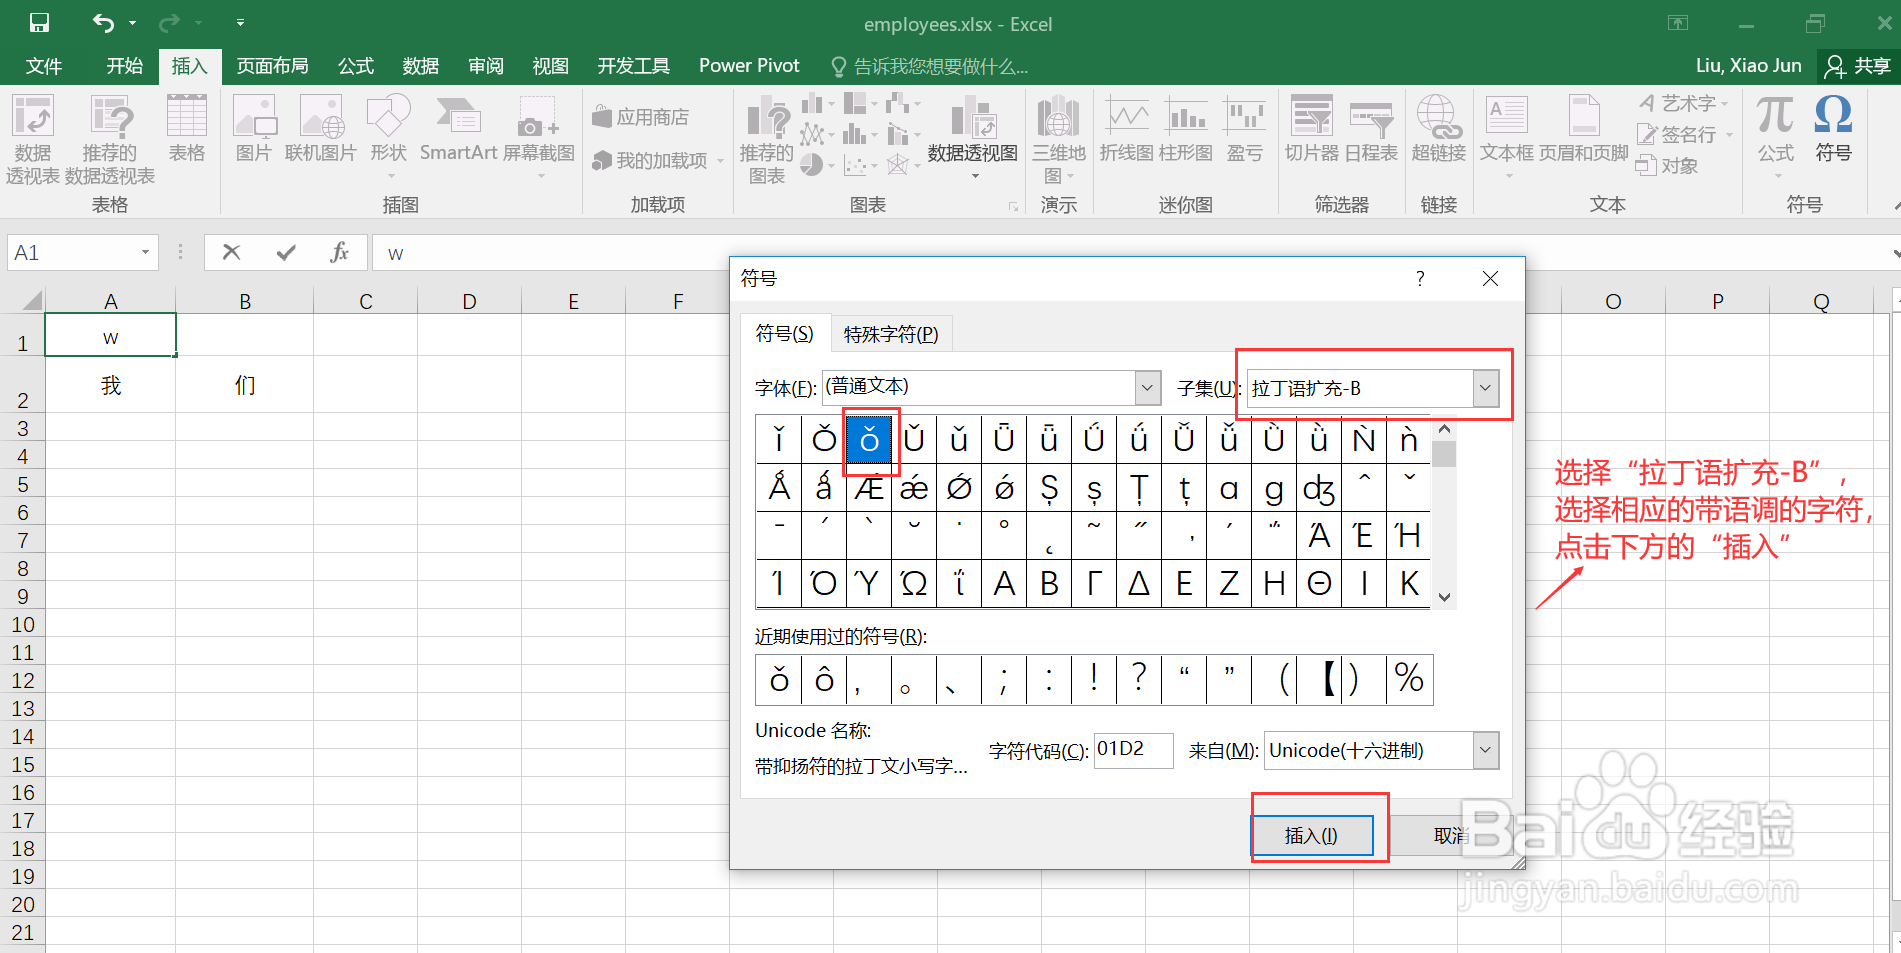Screen dimensions: 1901x953
Task: Switch to the Home (开始) ribbon tab
Action: (125, 66)
